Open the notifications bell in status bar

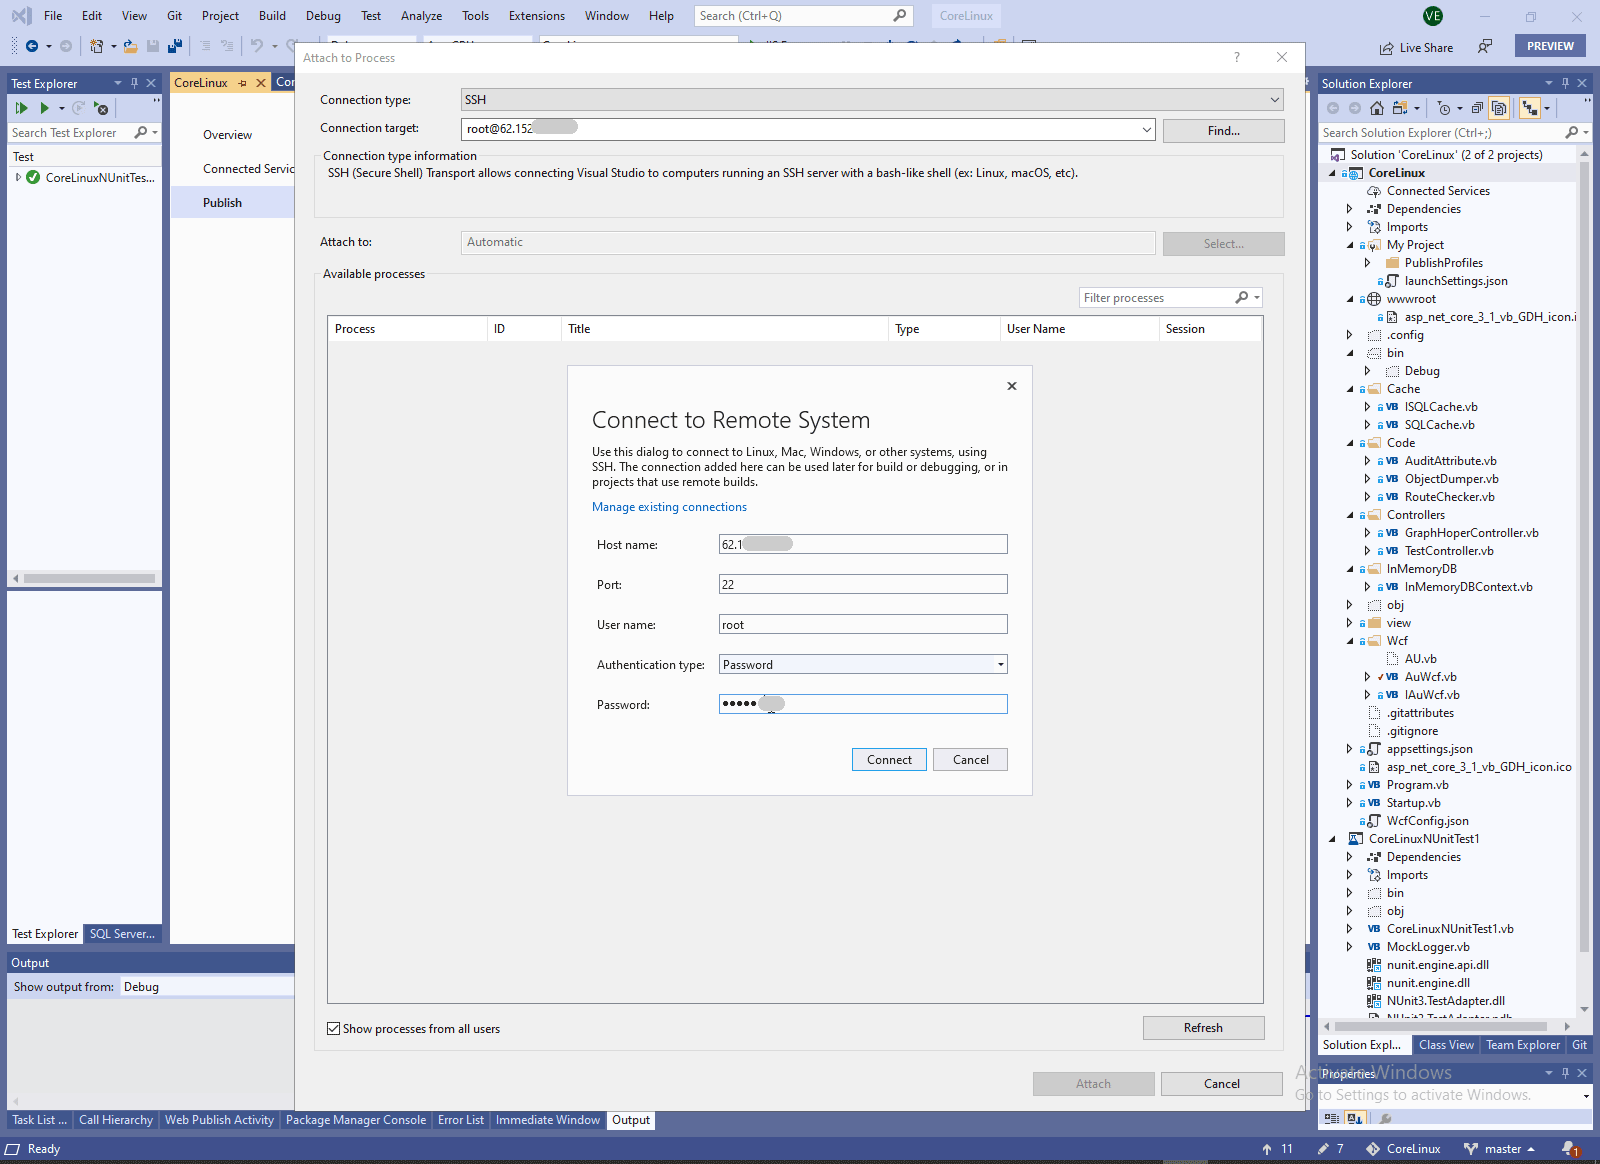(x=1570, y=1149)
